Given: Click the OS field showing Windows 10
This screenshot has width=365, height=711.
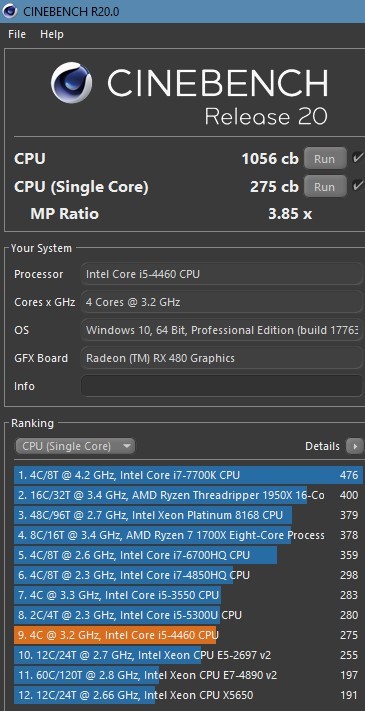Looking at the screenshot, I should 222,330.
